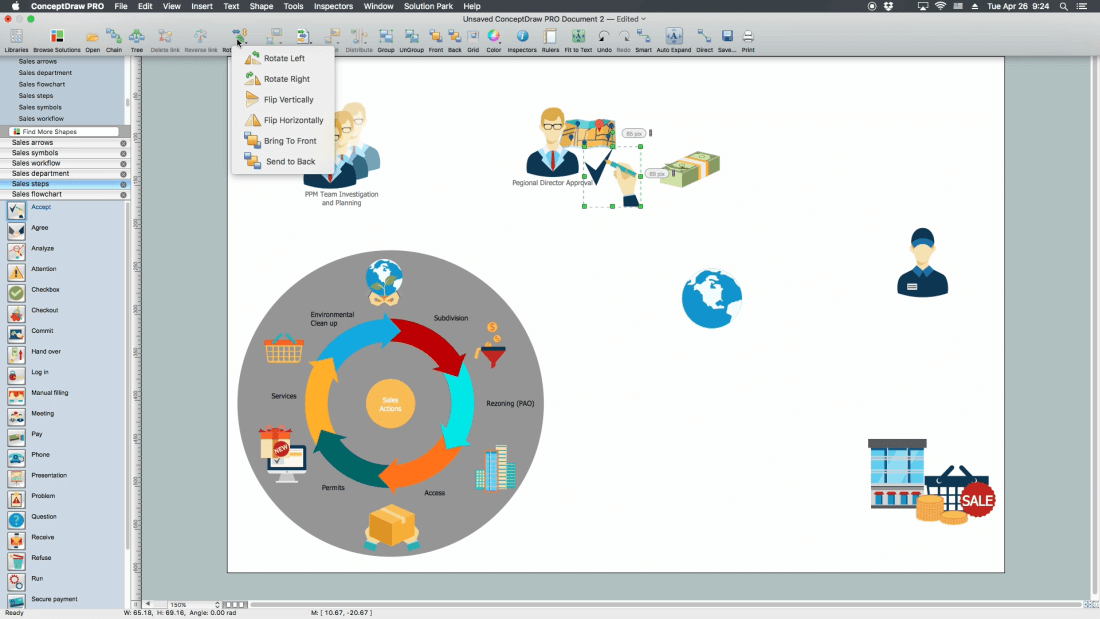Screen dimensions: 1100x619
Task: Close the Sales flowchart library tab
Action: (x=123, y=194)
